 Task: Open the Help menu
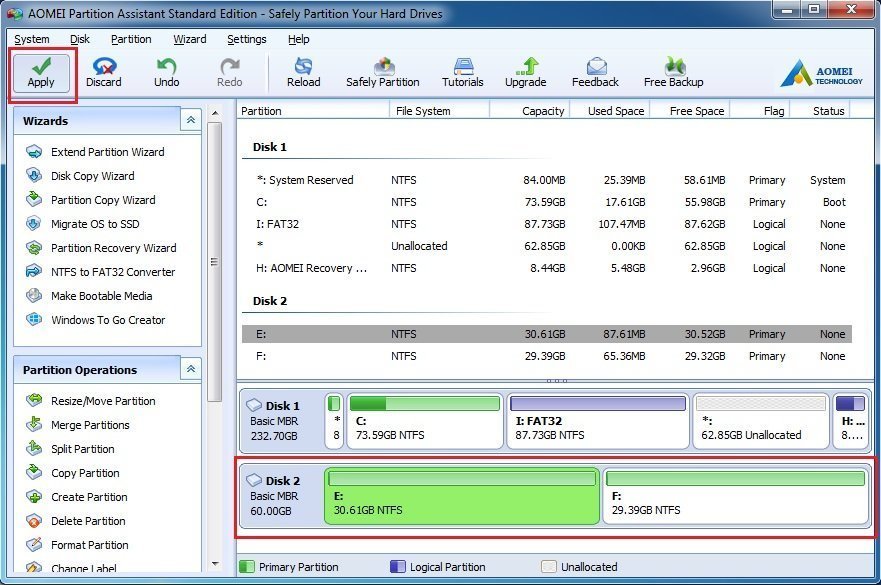(x=298, y=39)
